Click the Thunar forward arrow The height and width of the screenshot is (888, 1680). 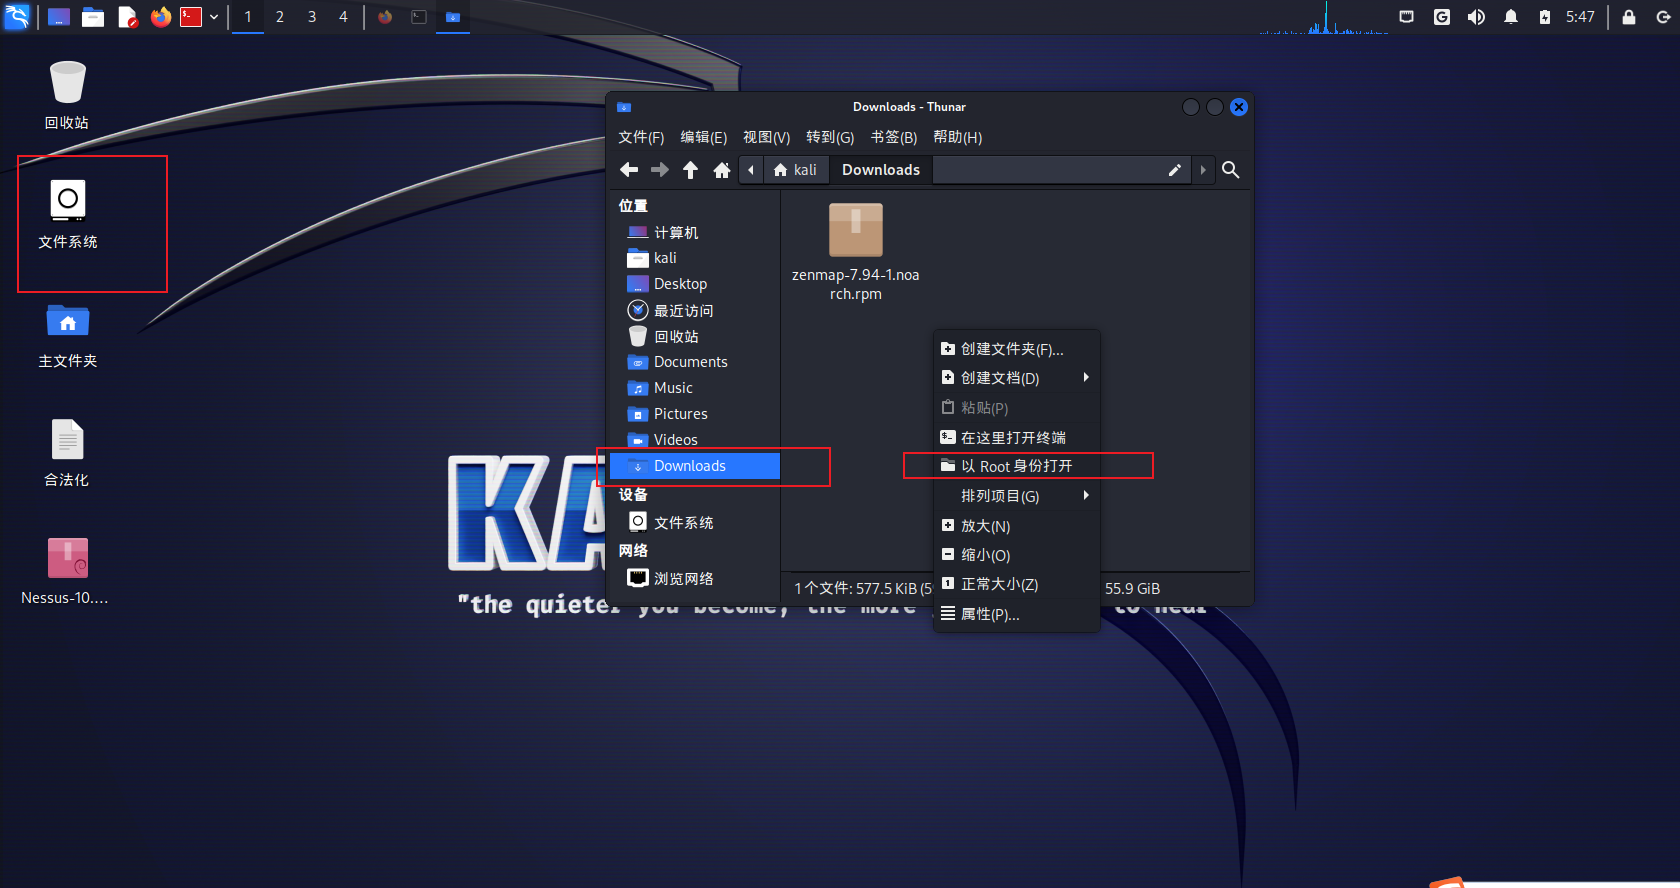click(x=660, y=170)
